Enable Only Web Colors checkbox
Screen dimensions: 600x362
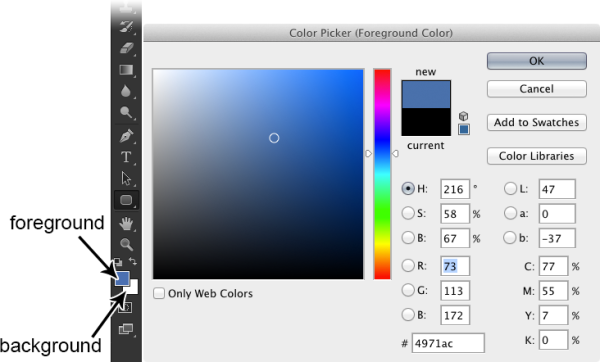[x=159, y=294]
